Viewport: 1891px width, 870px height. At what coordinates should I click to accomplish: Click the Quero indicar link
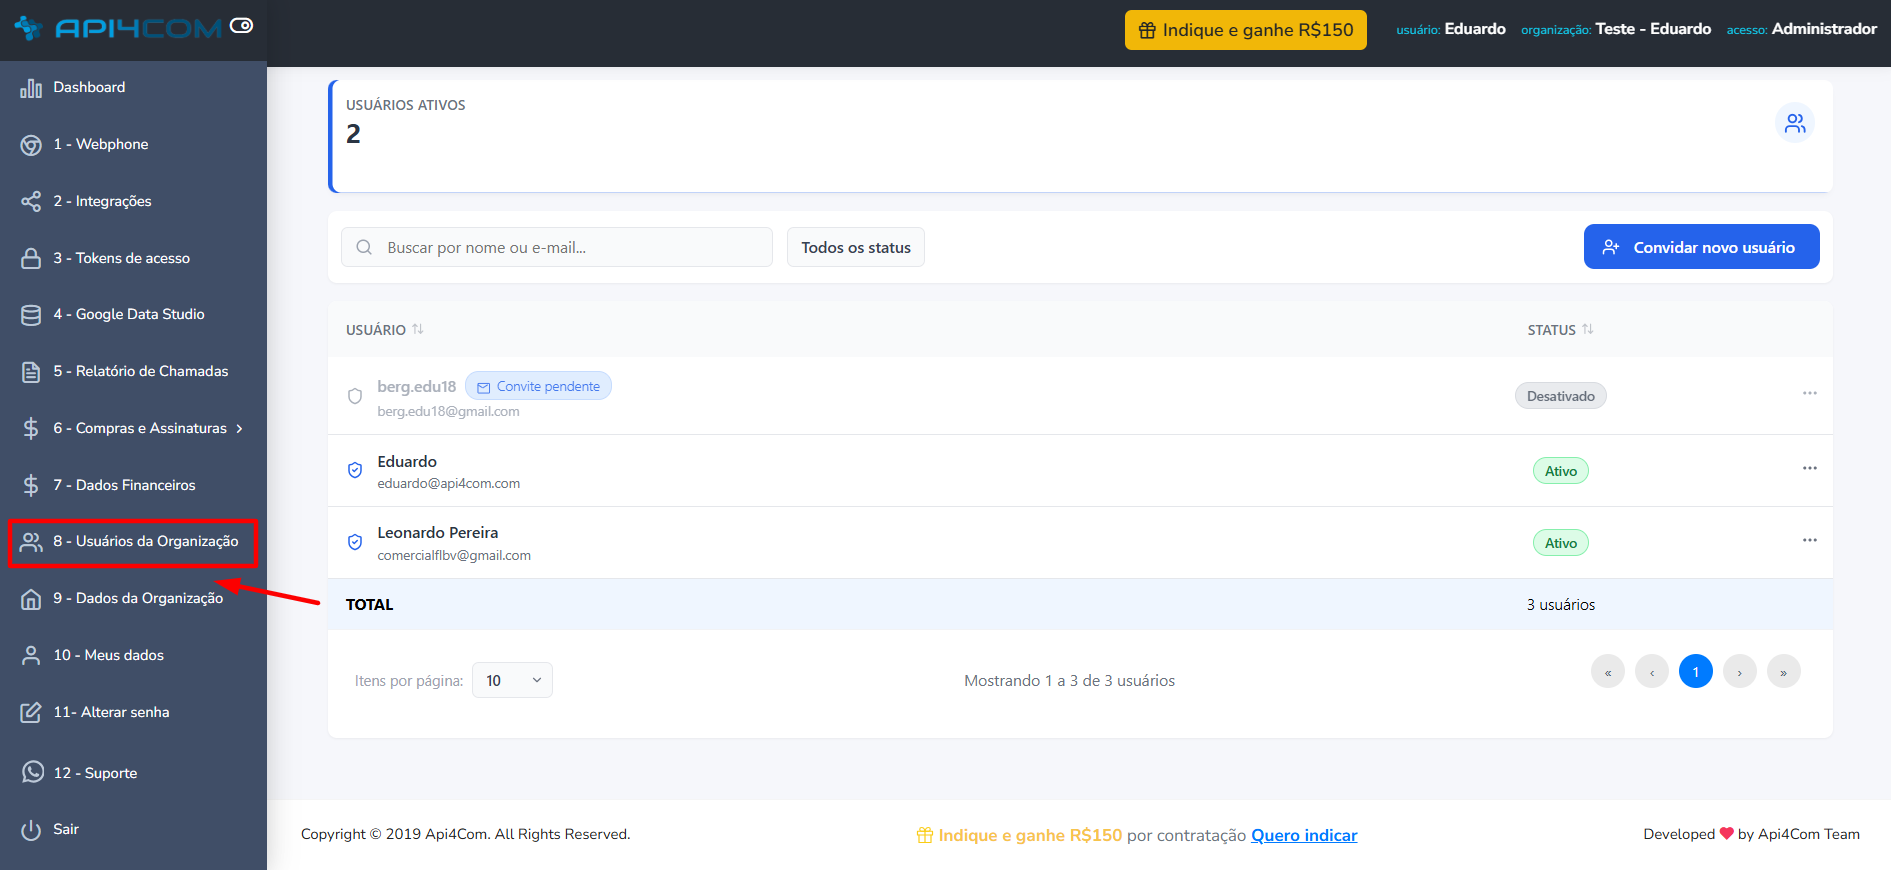[1303, 835]
